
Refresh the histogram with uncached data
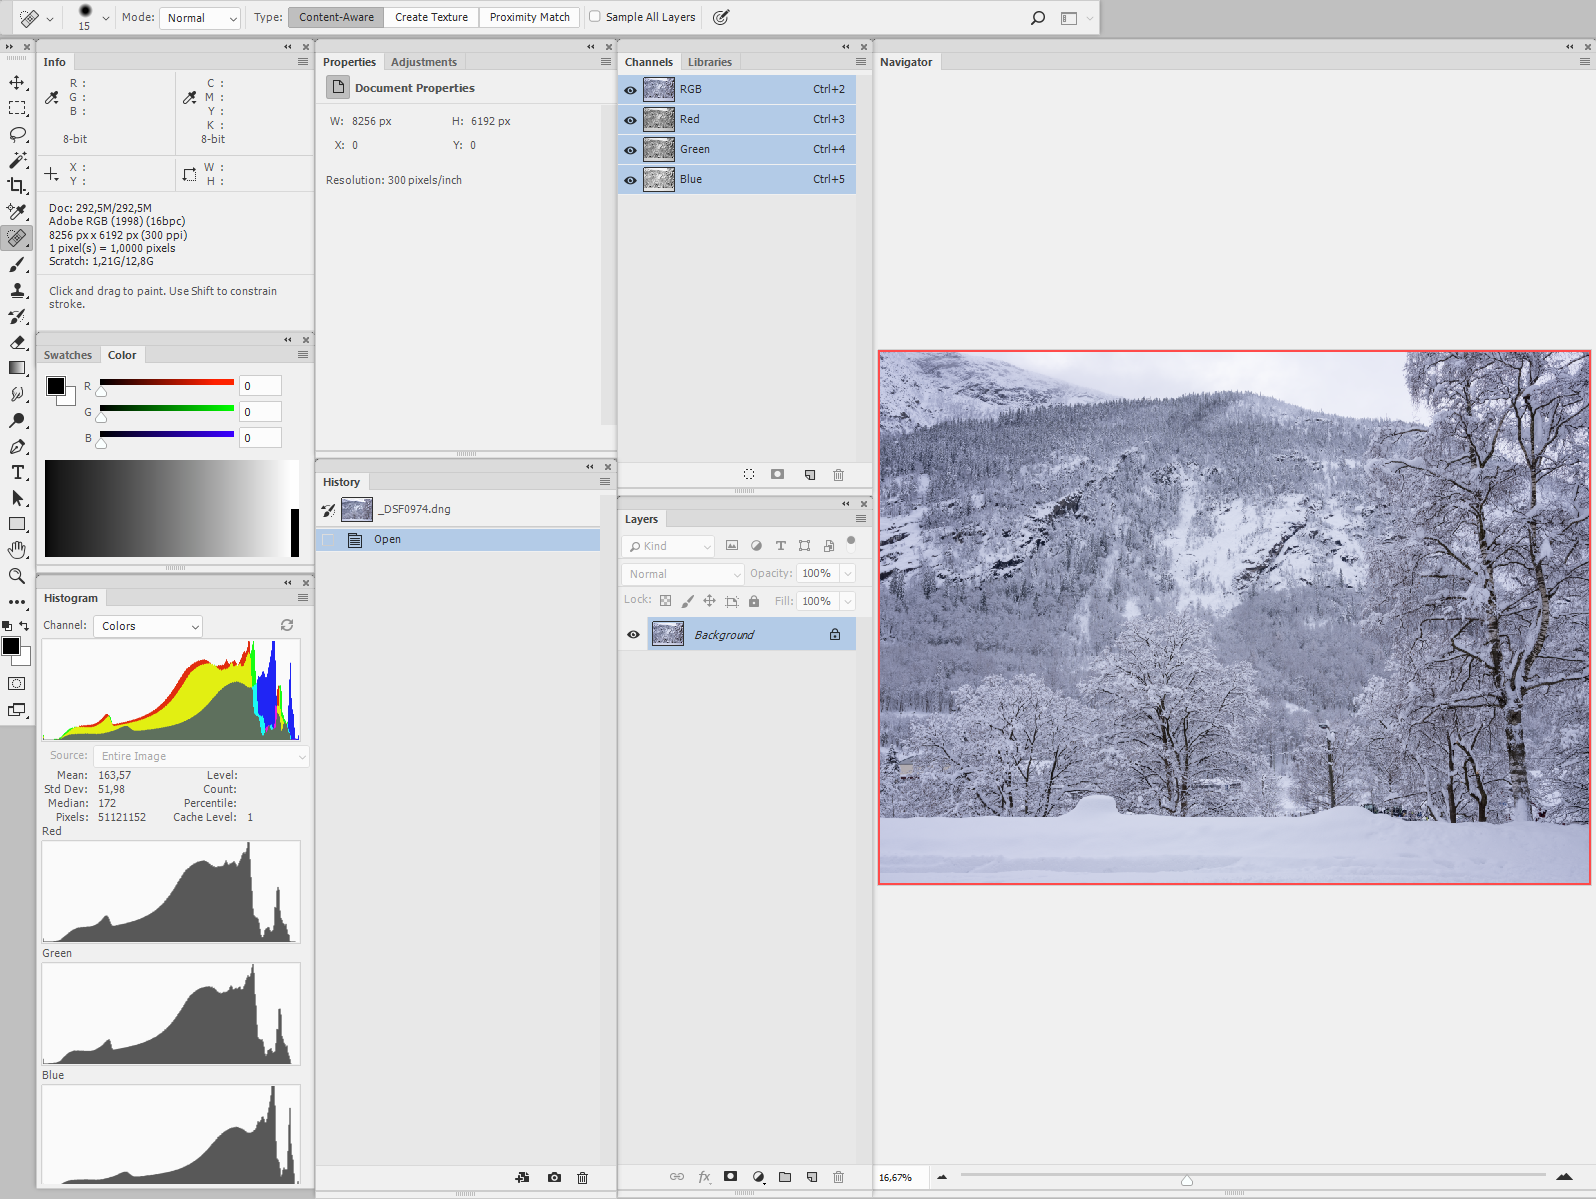pos(287,625)
